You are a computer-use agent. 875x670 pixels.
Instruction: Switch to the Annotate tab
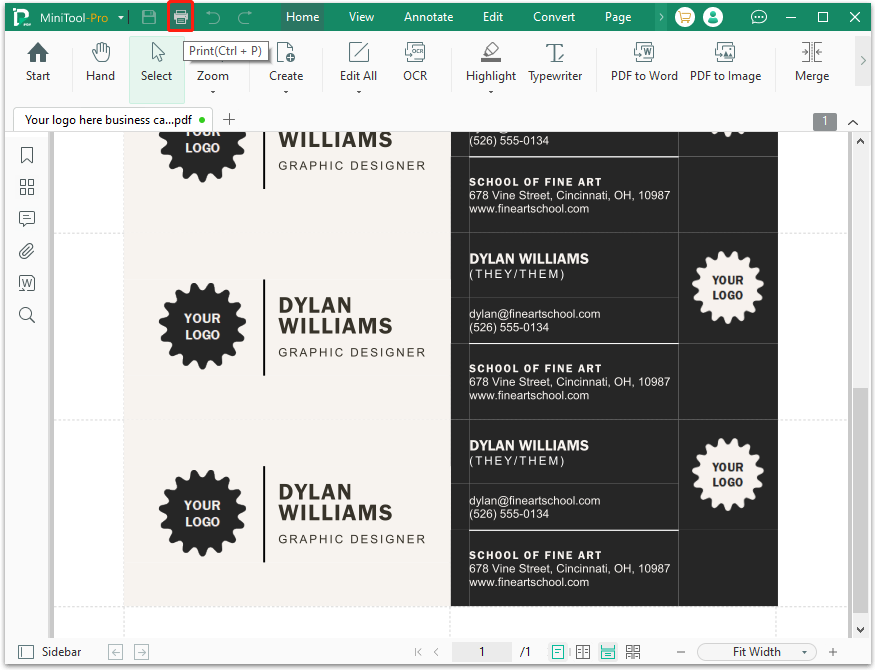point(429,17)
